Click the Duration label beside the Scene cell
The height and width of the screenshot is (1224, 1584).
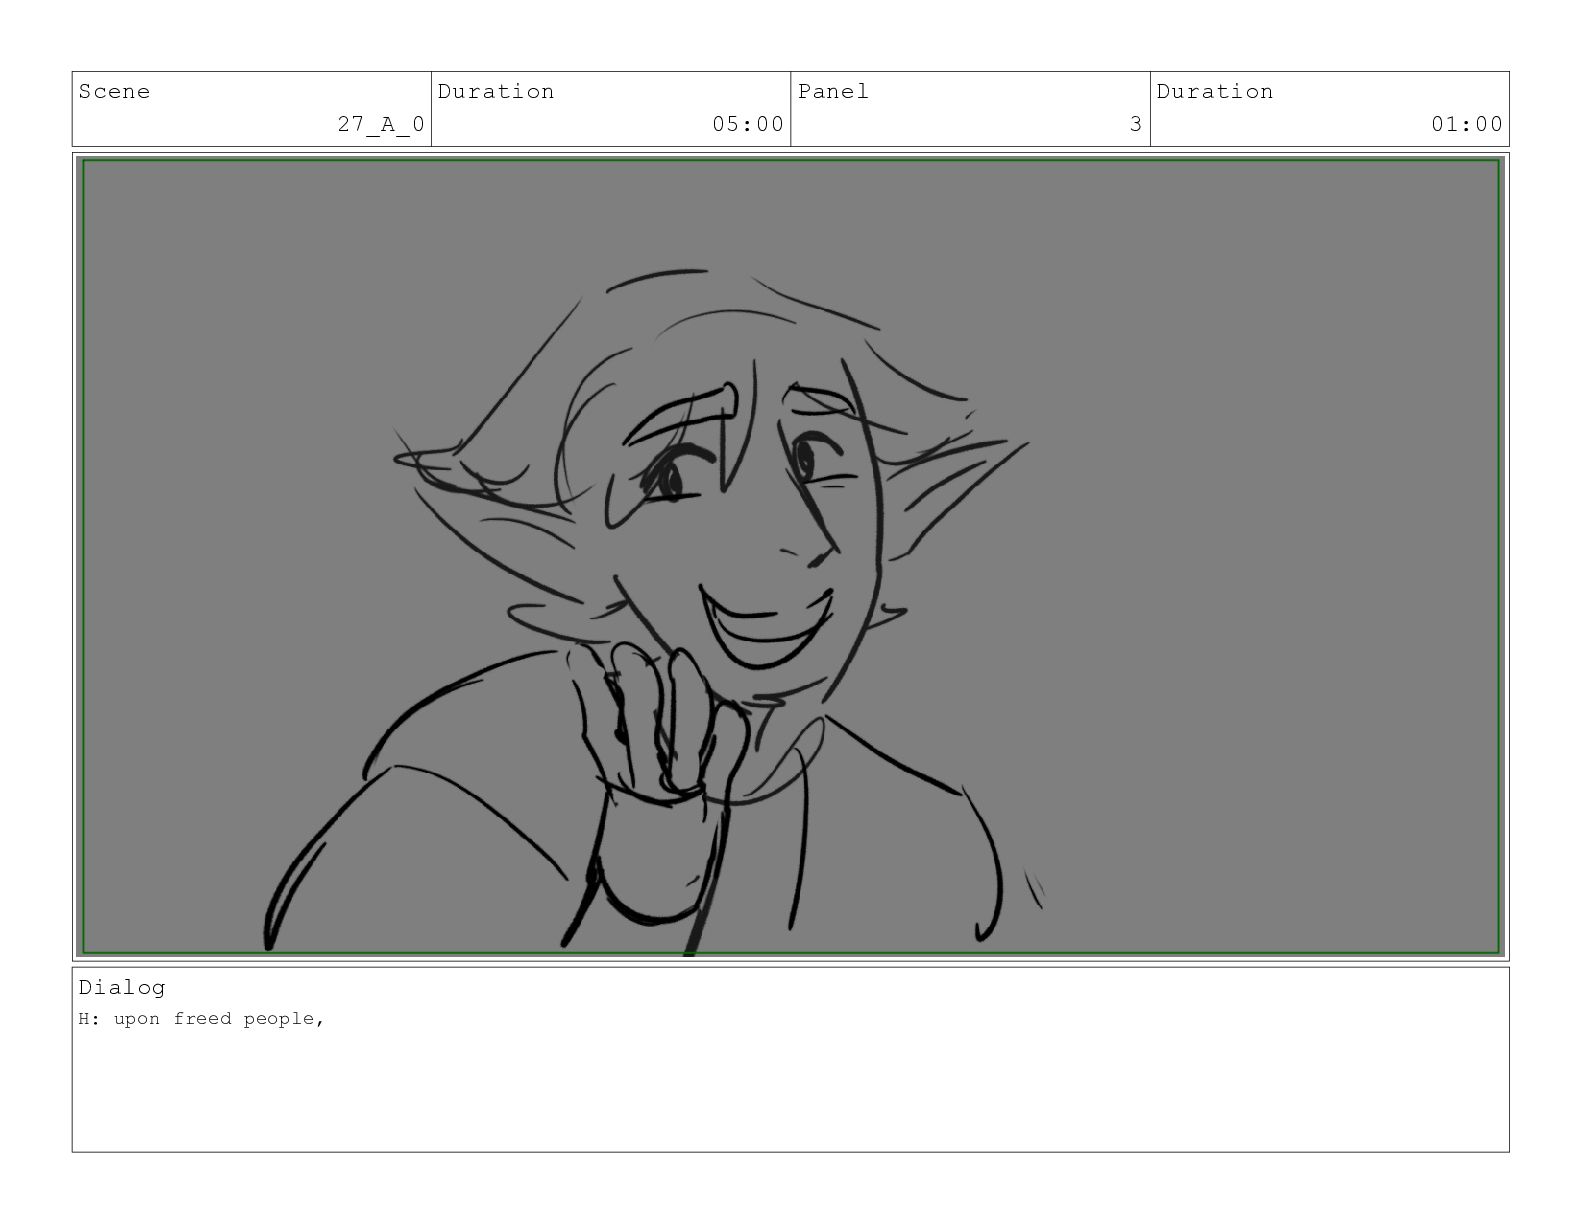coord(496,92)
